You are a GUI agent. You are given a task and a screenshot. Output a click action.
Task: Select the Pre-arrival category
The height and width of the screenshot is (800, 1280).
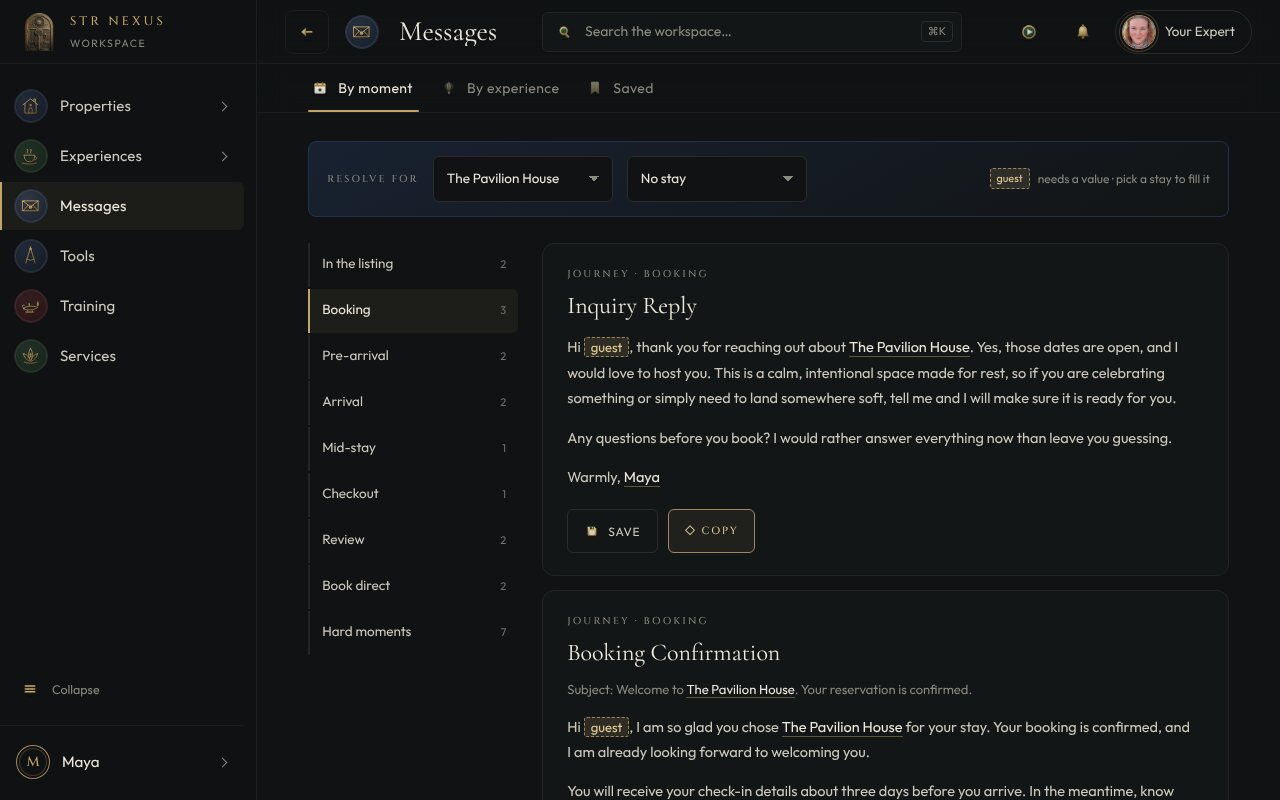413,356
